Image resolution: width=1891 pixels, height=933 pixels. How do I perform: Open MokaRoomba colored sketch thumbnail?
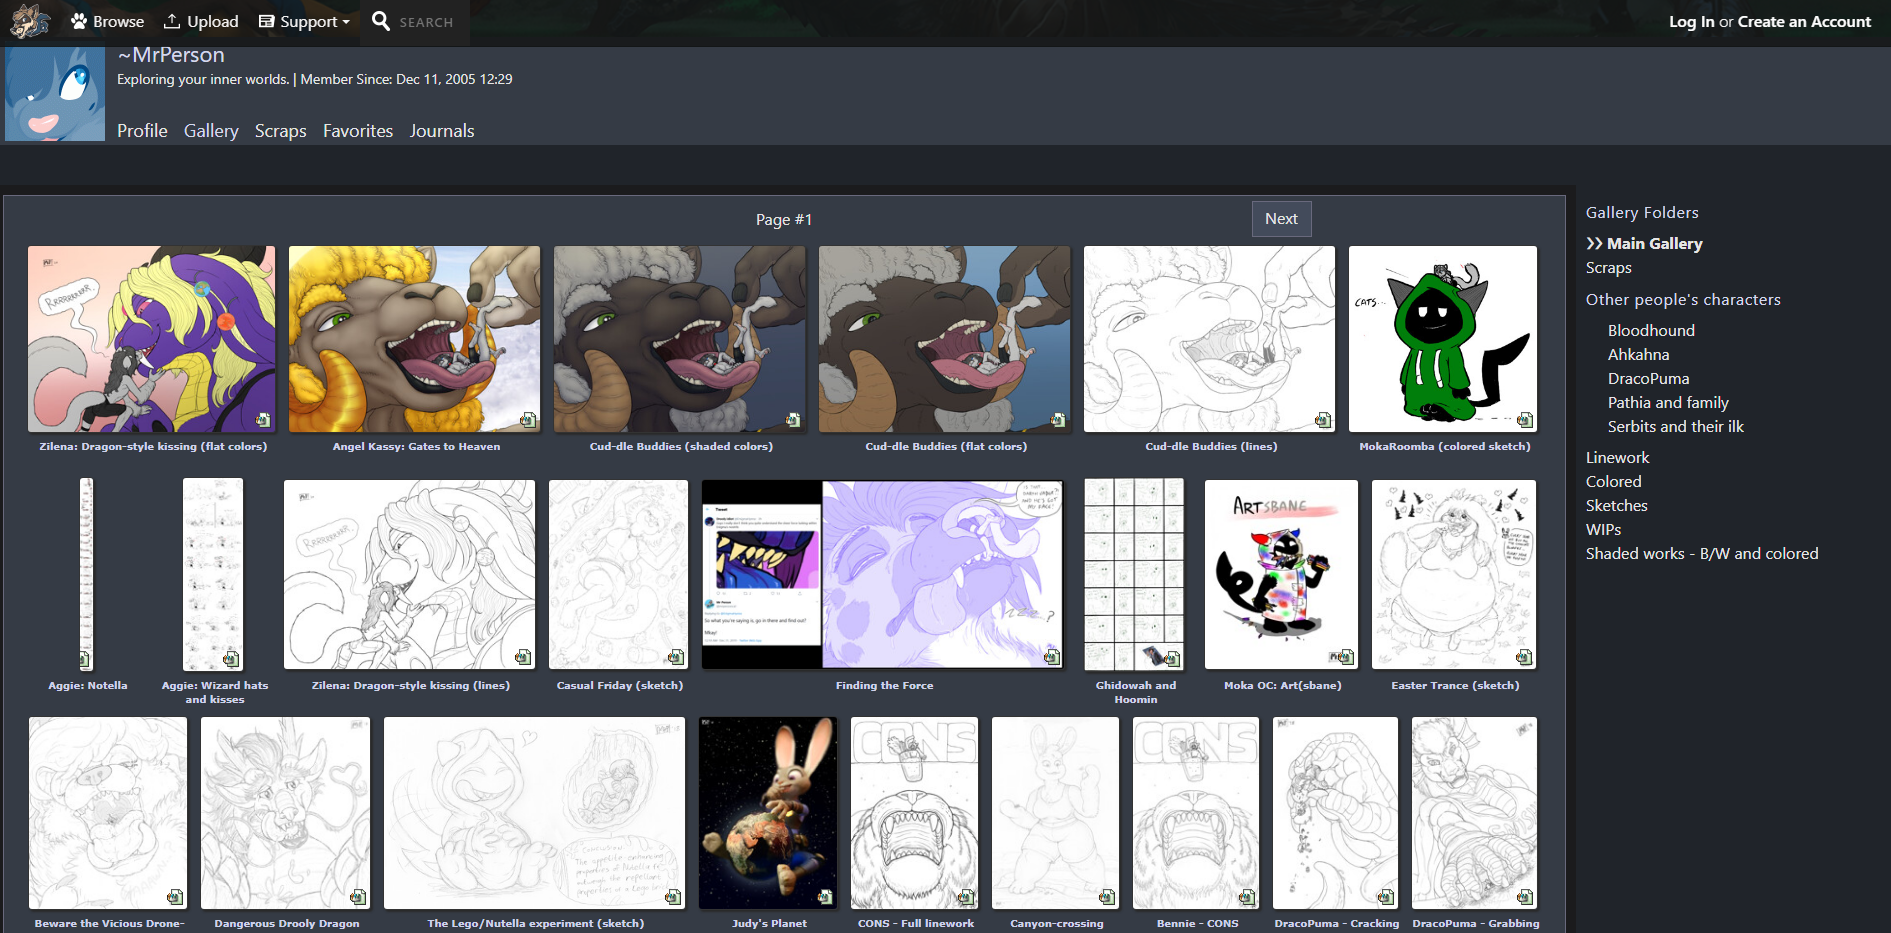pos(1443,339)
